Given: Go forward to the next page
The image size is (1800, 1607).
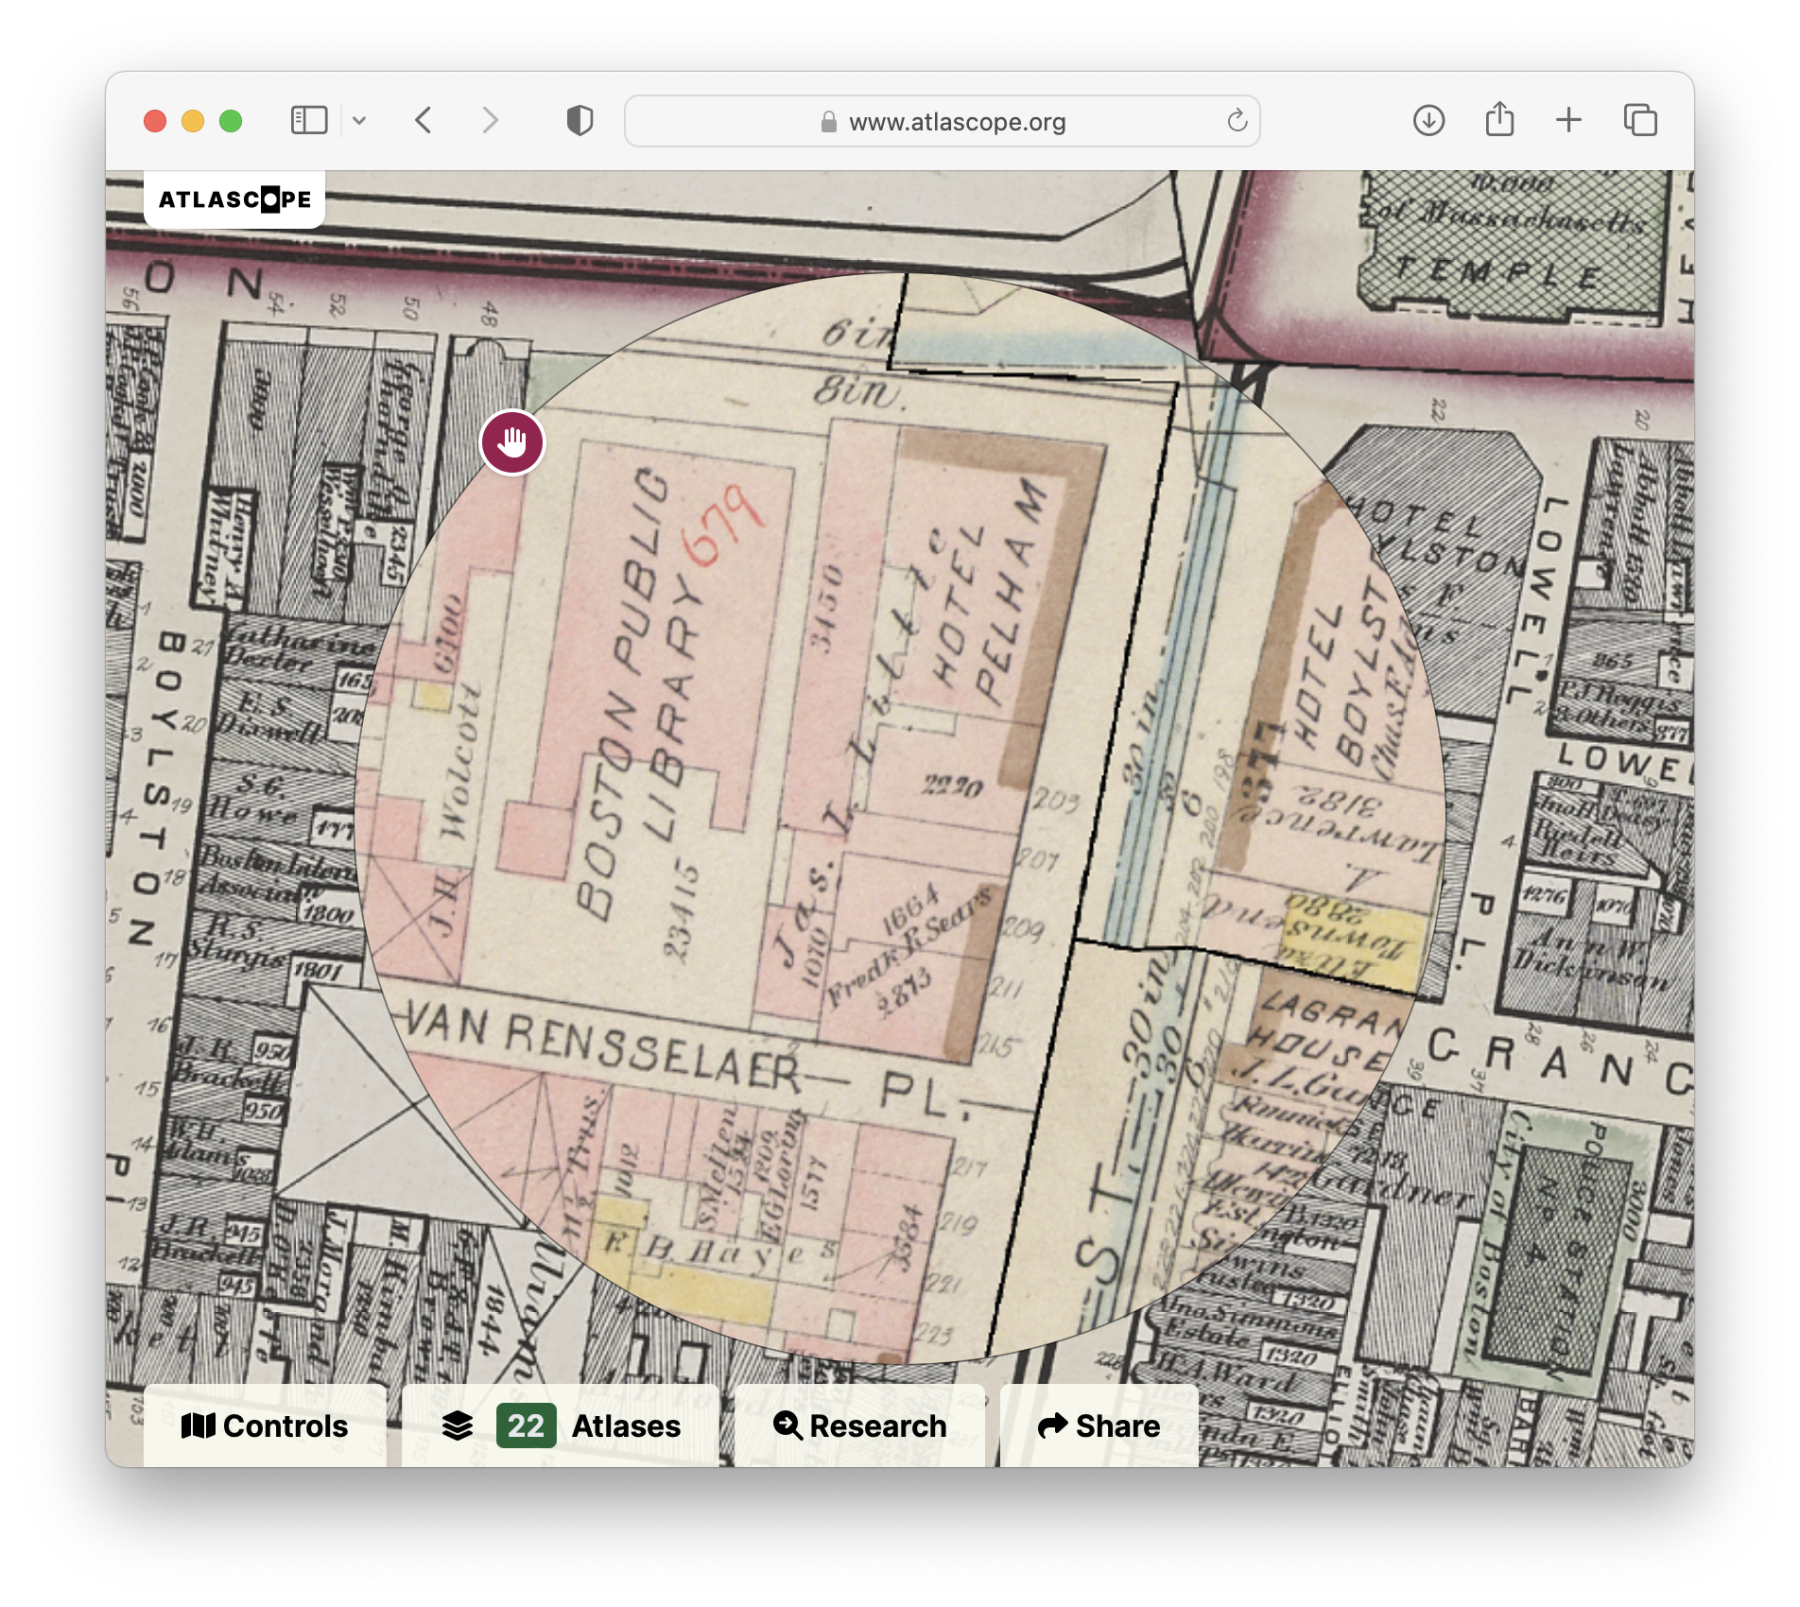Looking at the screenshot, I should (x=490, y=121).
